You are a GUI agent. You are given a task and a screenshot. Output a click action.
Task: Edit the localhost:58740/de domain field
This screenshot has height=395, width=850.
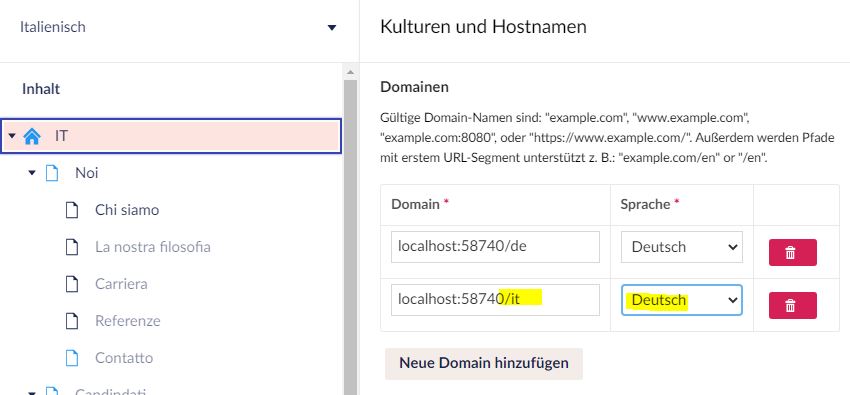pyautogui.click(x=495, y=247)
